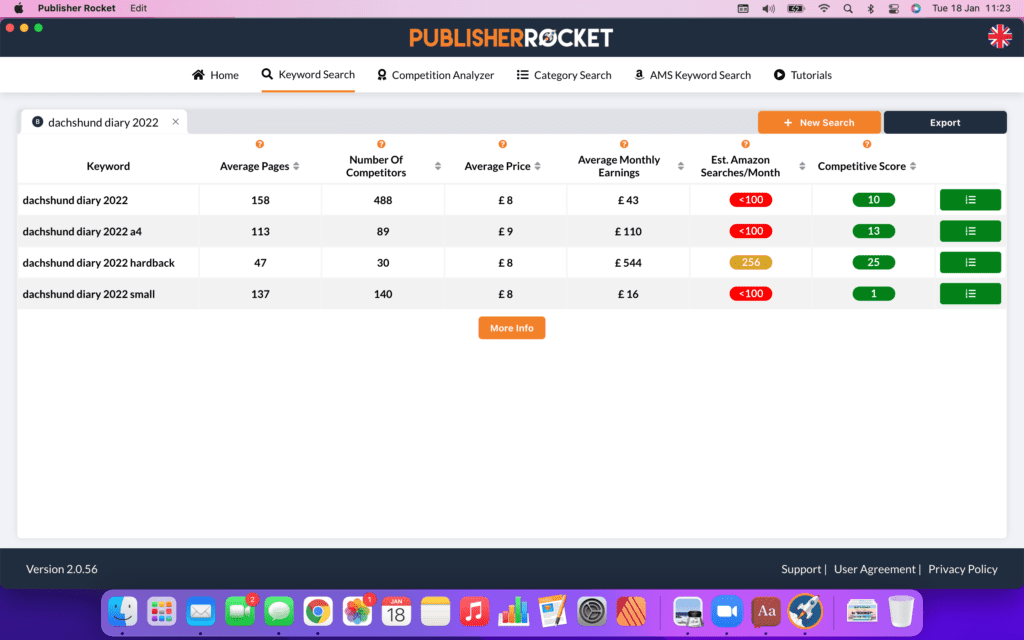Click the Bluetooth menu bar icon

click(x=871, y=8)
